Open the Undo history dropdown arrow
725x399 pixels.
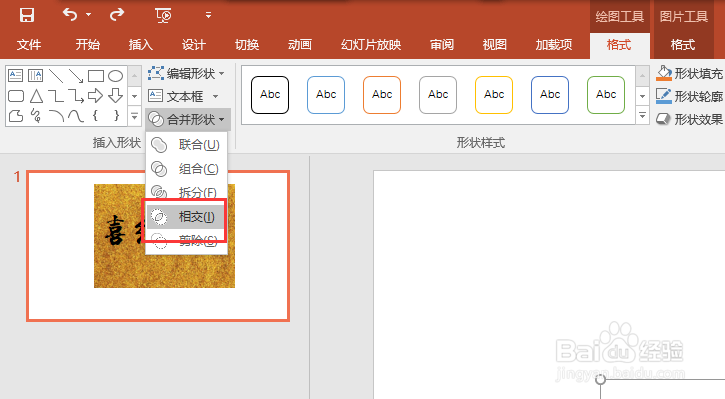click(x=88, y=15)
